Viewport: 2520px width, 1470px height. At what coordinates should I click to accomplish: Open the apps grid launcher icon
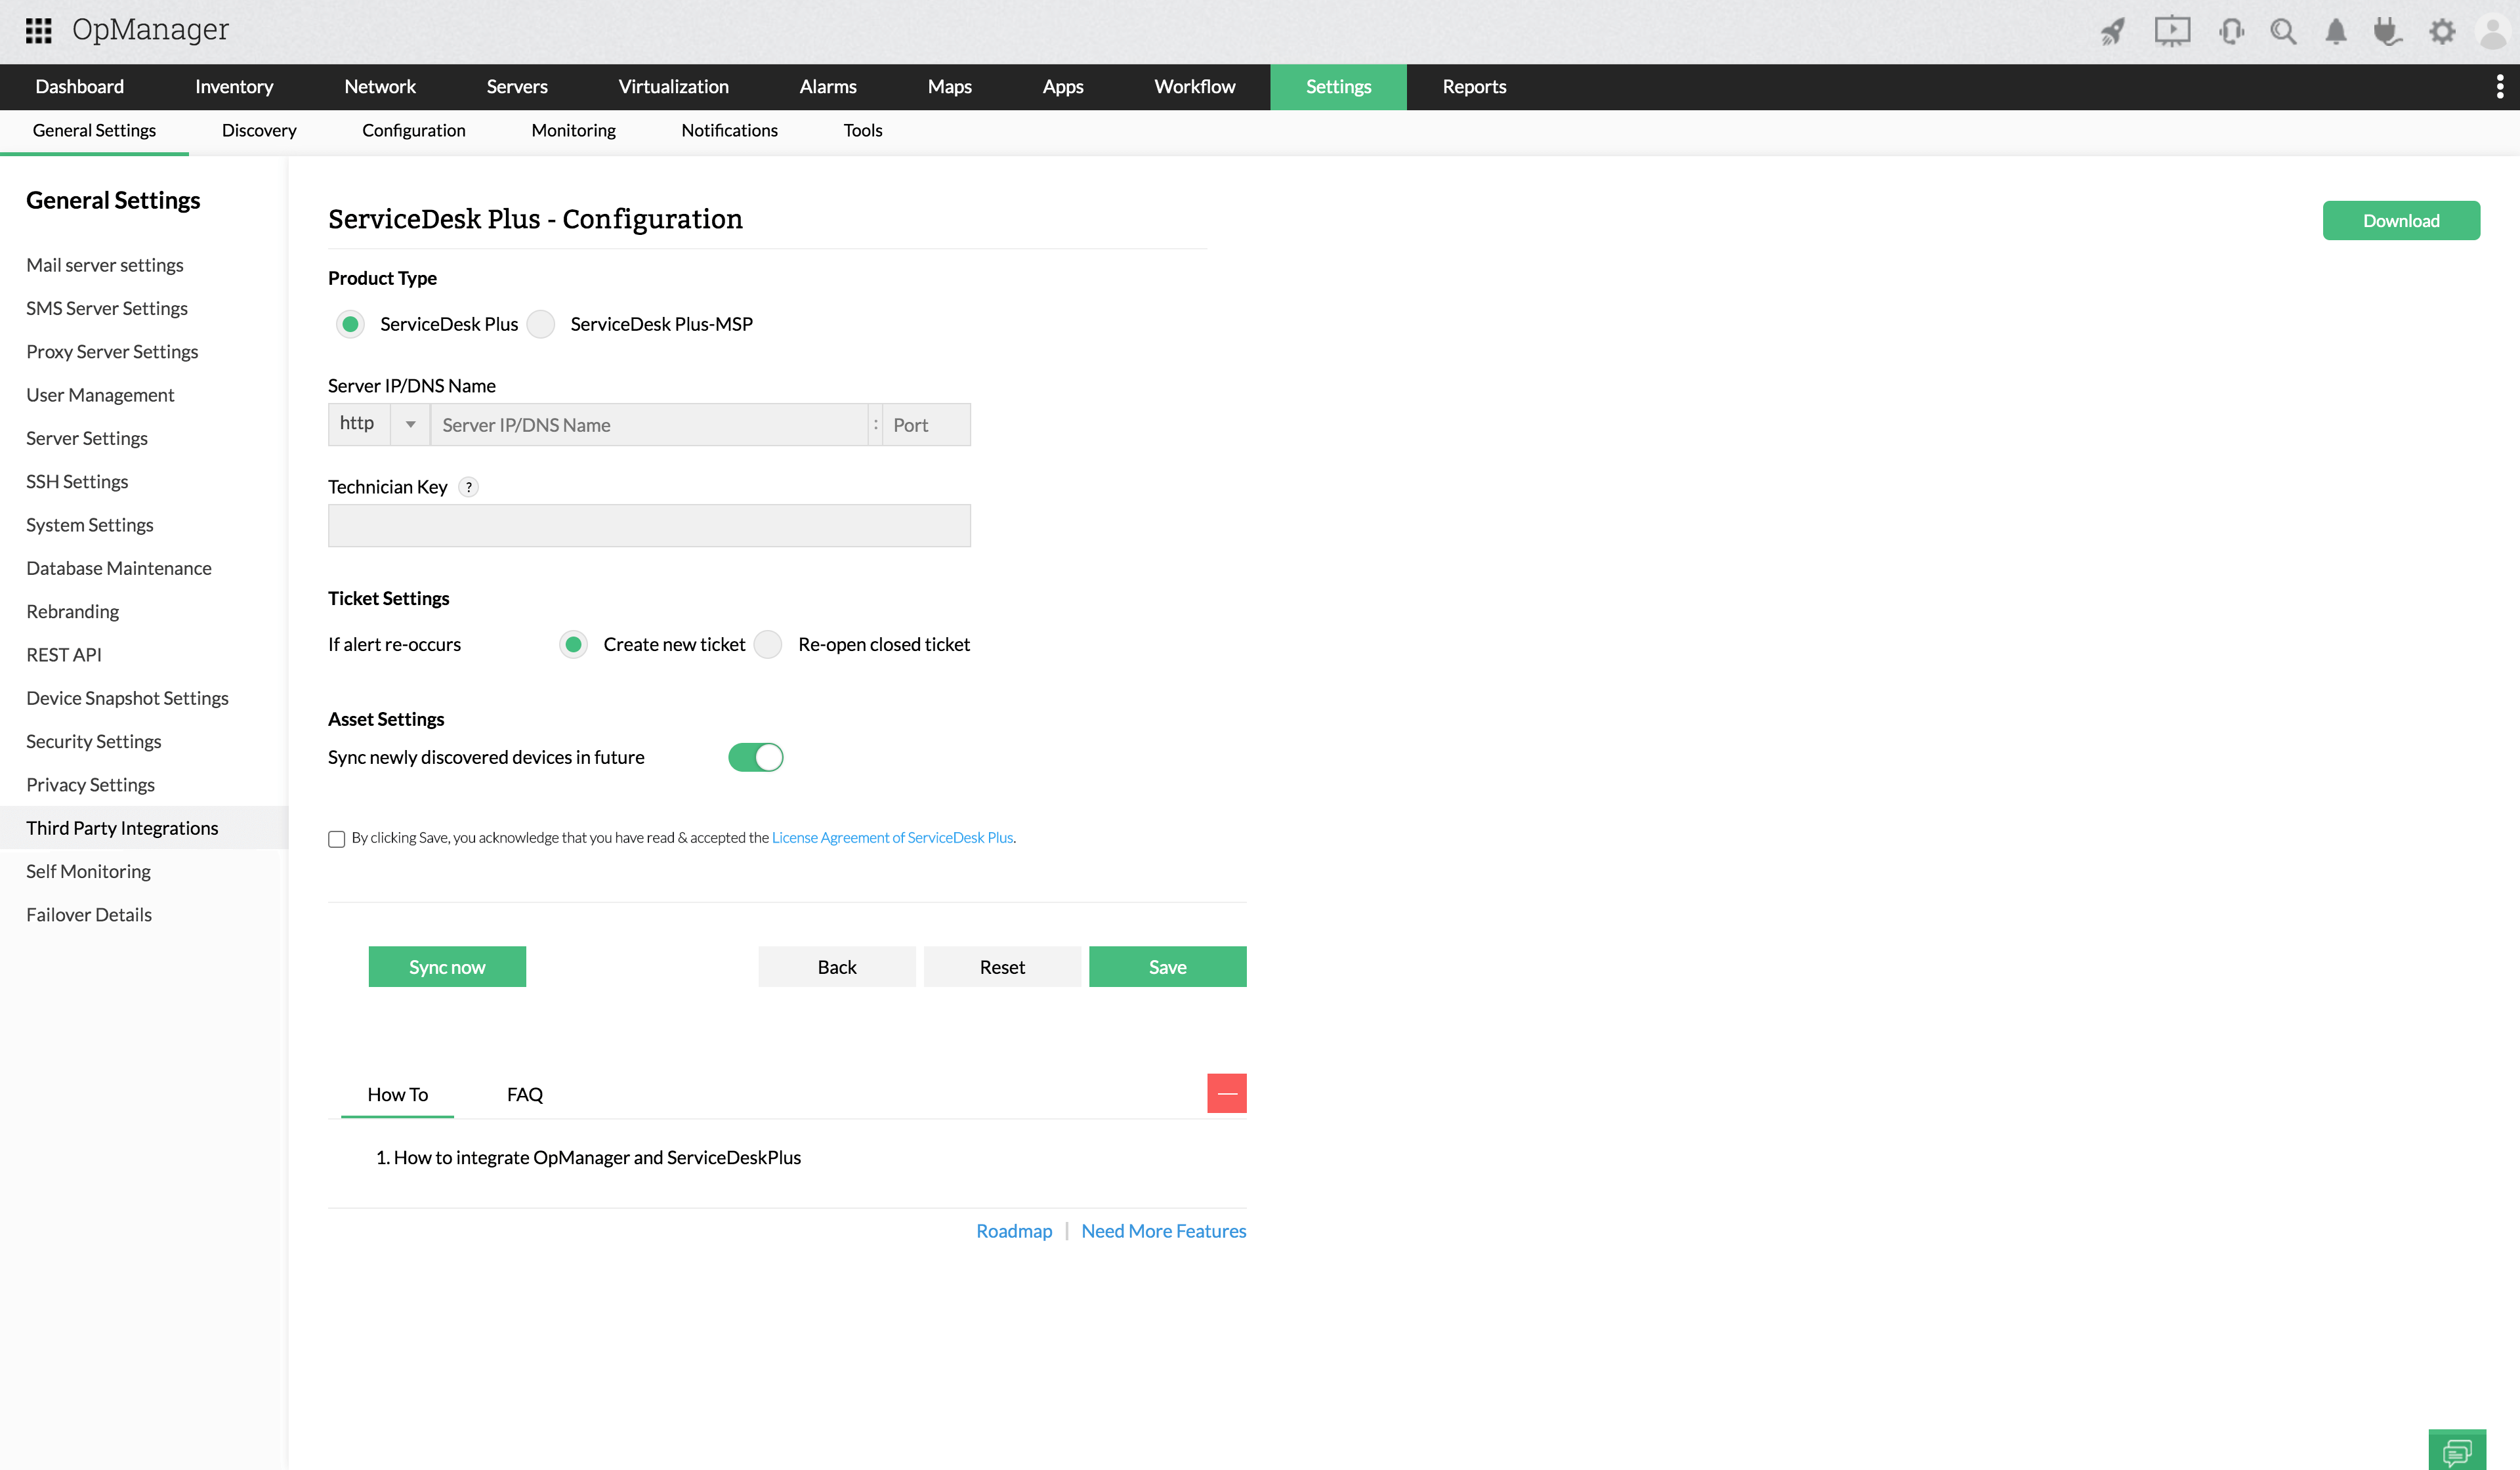pos(38,31)
